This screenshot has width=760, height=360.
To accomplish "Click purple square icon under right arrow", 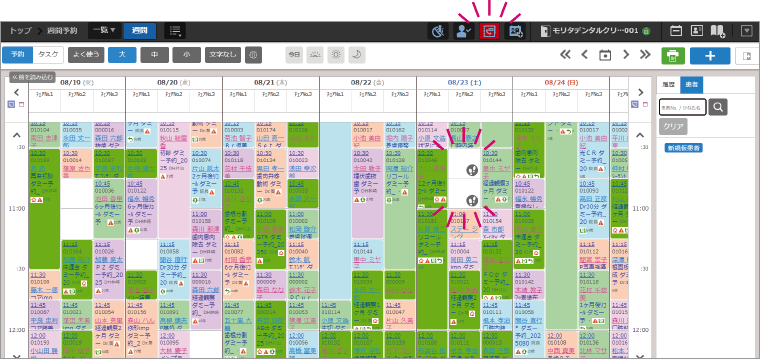I will (635, 104).
